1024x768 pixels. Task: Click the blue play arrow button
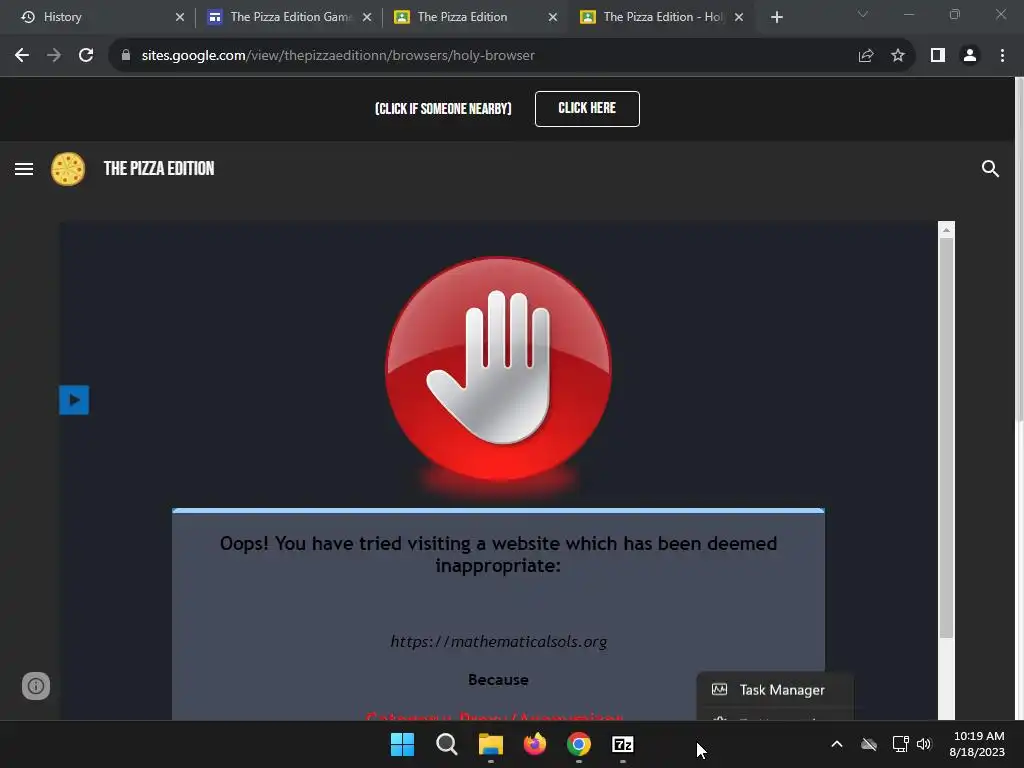74,400
